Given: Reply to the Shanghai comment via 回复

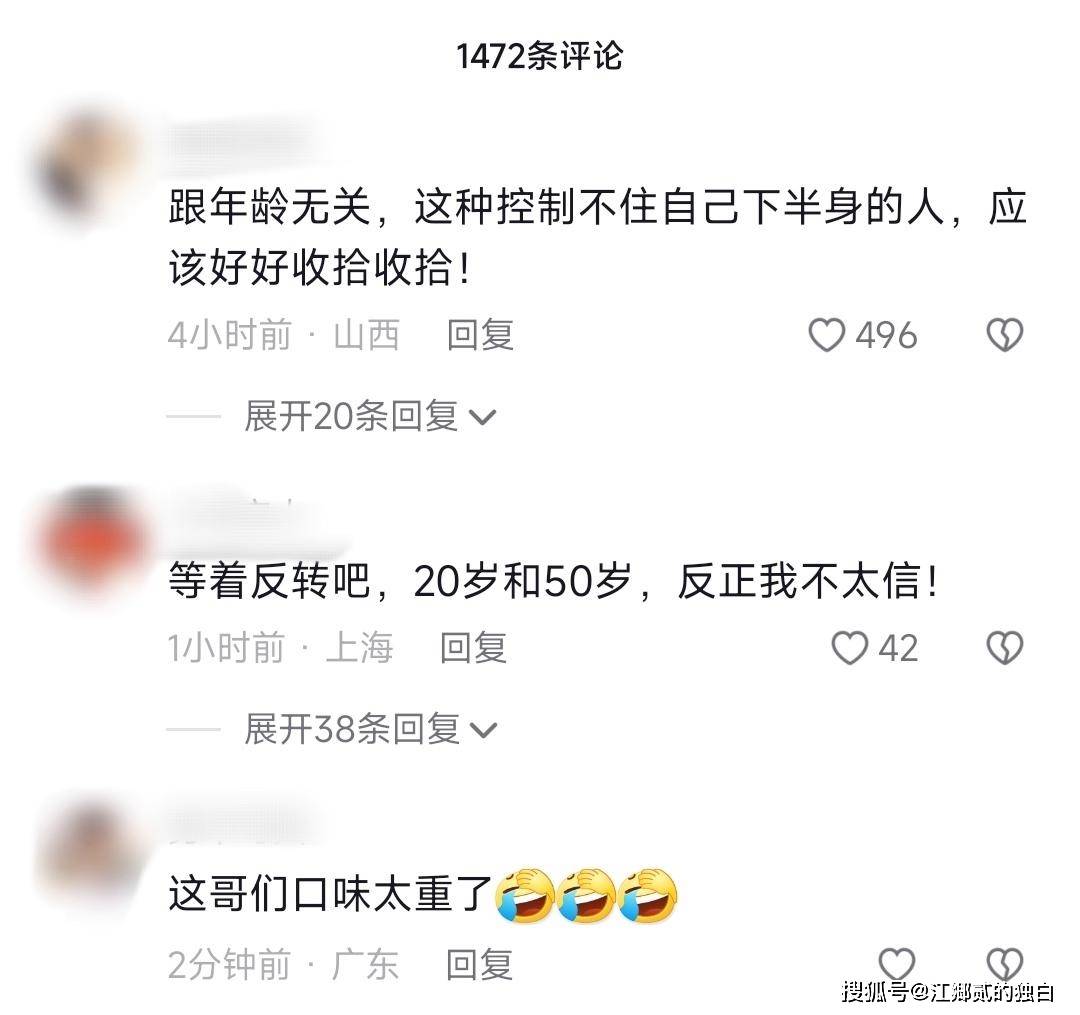Looking at the screenshot, I should 474,648.
